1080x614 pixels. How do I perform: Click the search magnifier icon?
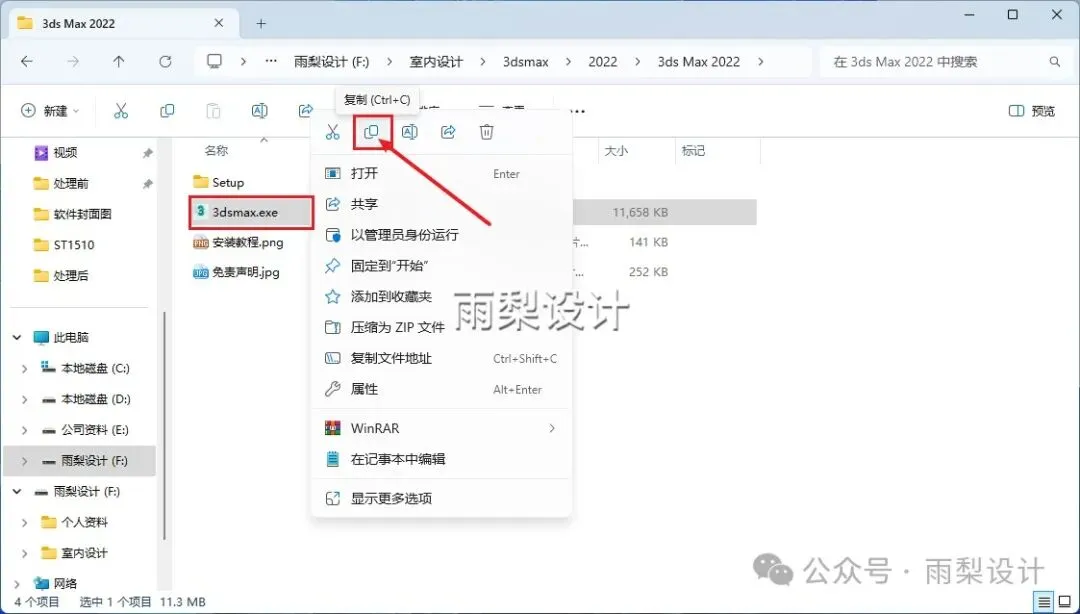(x=1055, y=61)
